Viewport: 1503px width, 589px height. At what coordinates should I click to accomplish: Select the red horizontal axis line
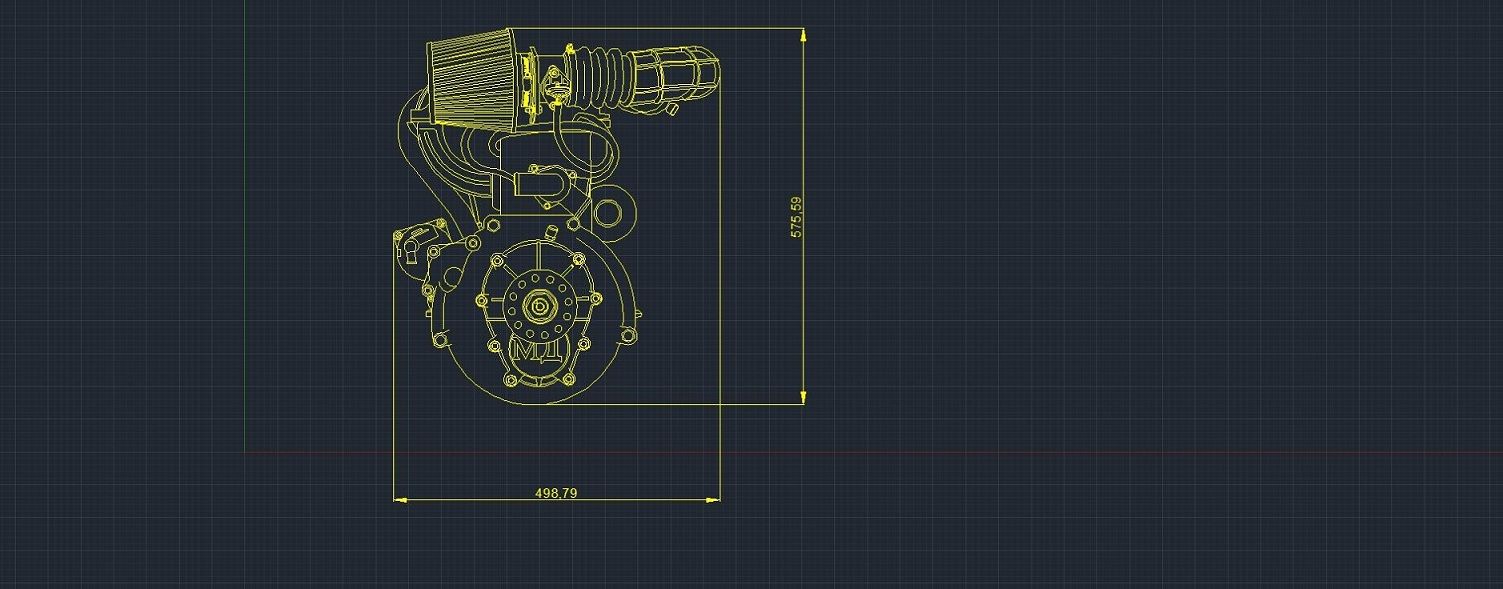pos(1000,453)
